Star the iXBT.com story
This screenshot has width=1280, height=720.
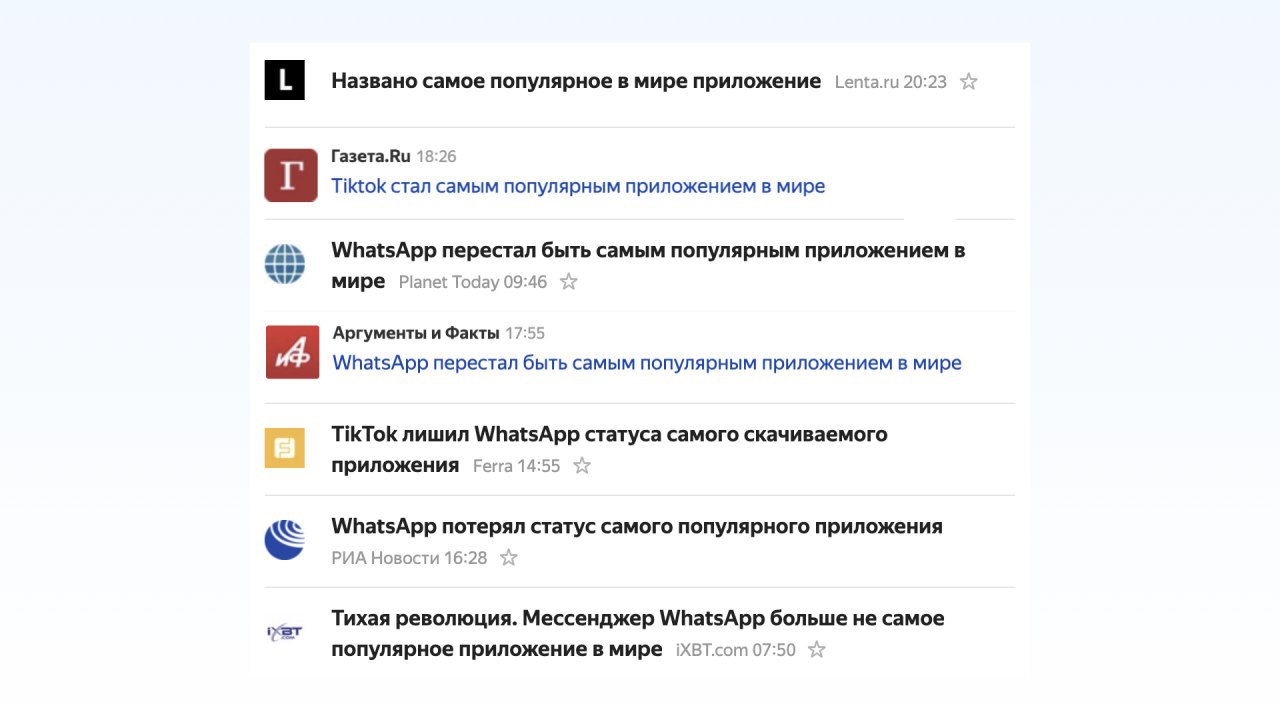817,650
